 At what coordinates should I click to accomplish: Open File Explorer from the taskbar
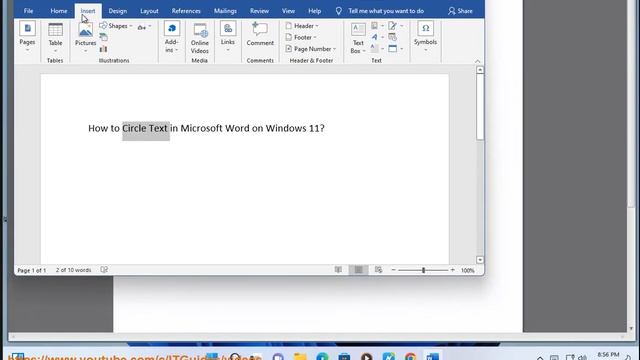pos(300,357)
